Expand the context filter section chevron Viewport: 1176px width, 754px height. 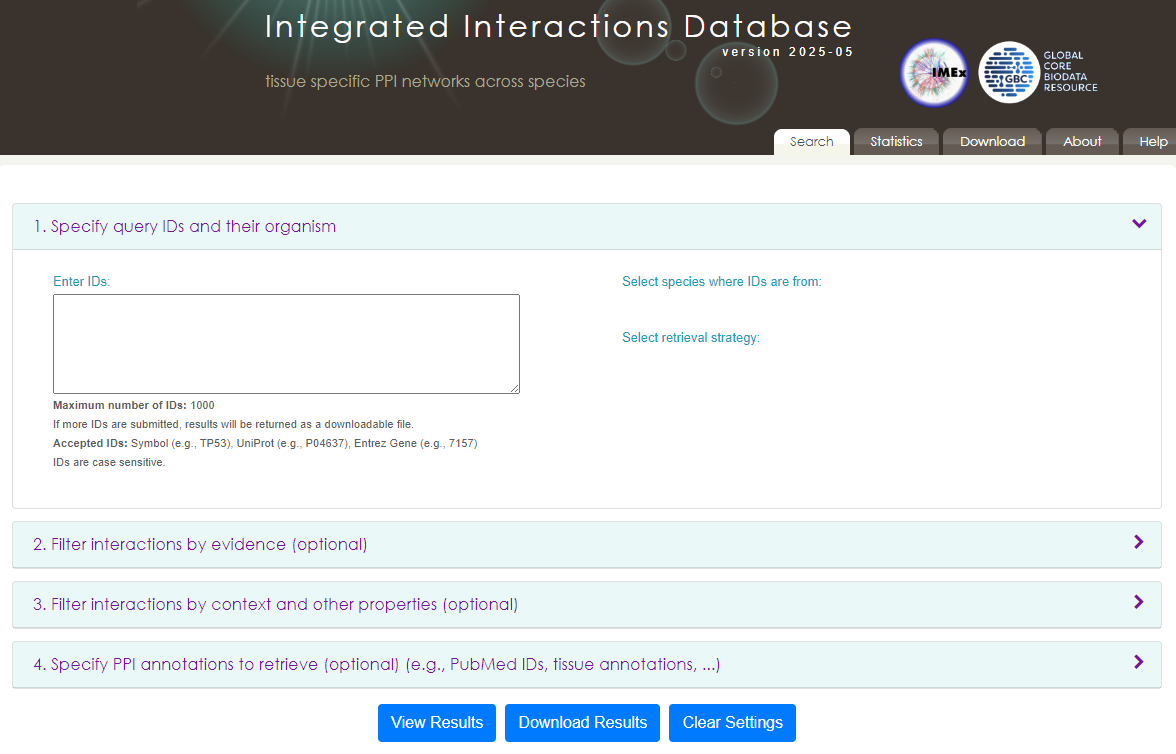(x=1138, y=602)
